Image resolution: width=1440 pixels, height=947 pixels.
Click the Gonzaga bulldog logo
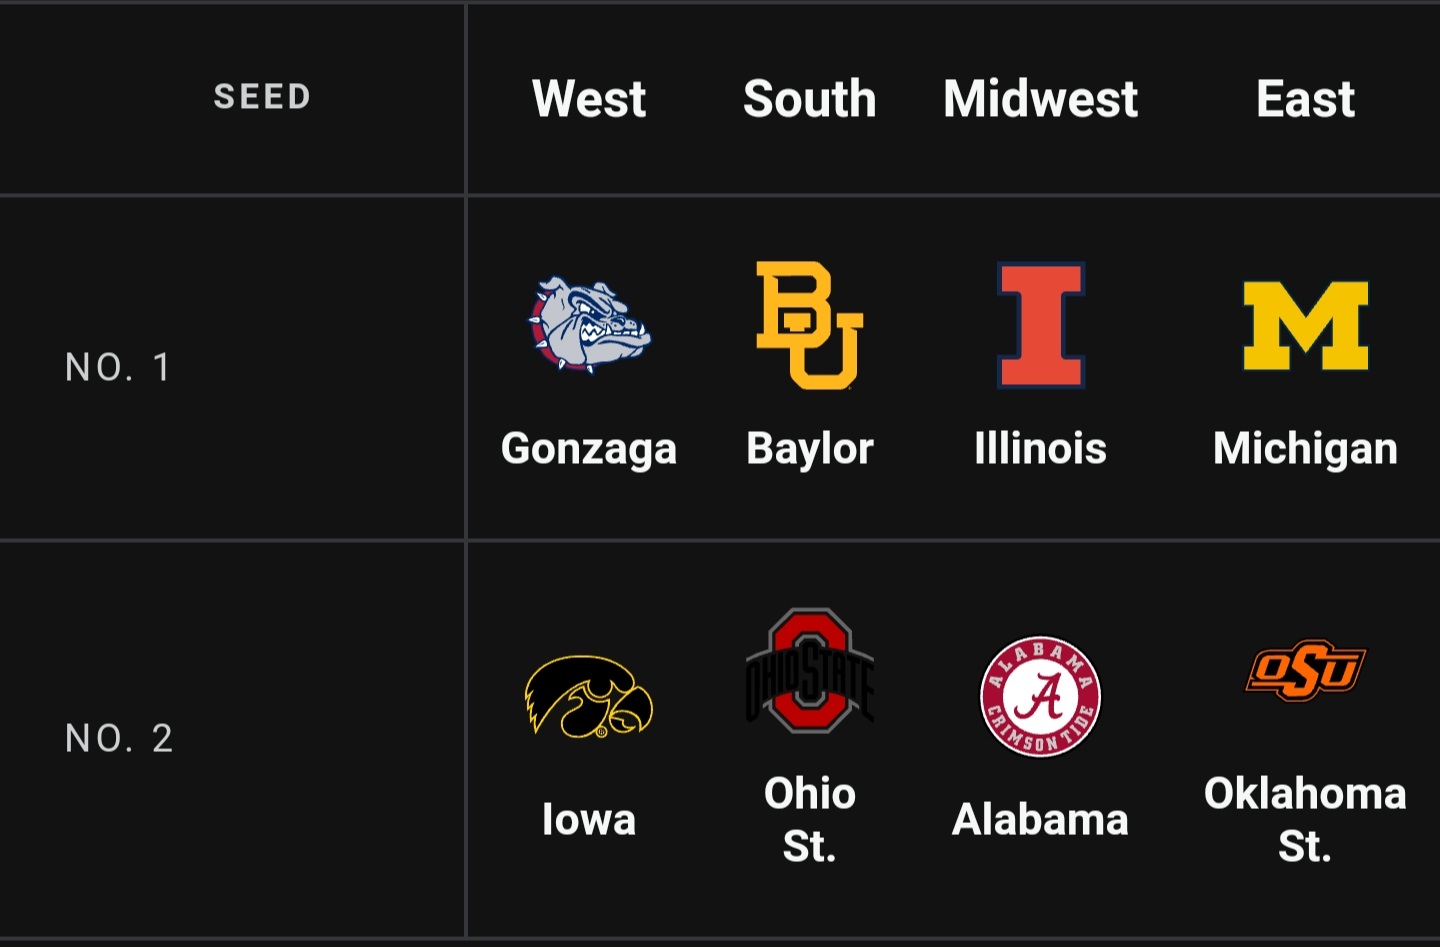[589, 325]
